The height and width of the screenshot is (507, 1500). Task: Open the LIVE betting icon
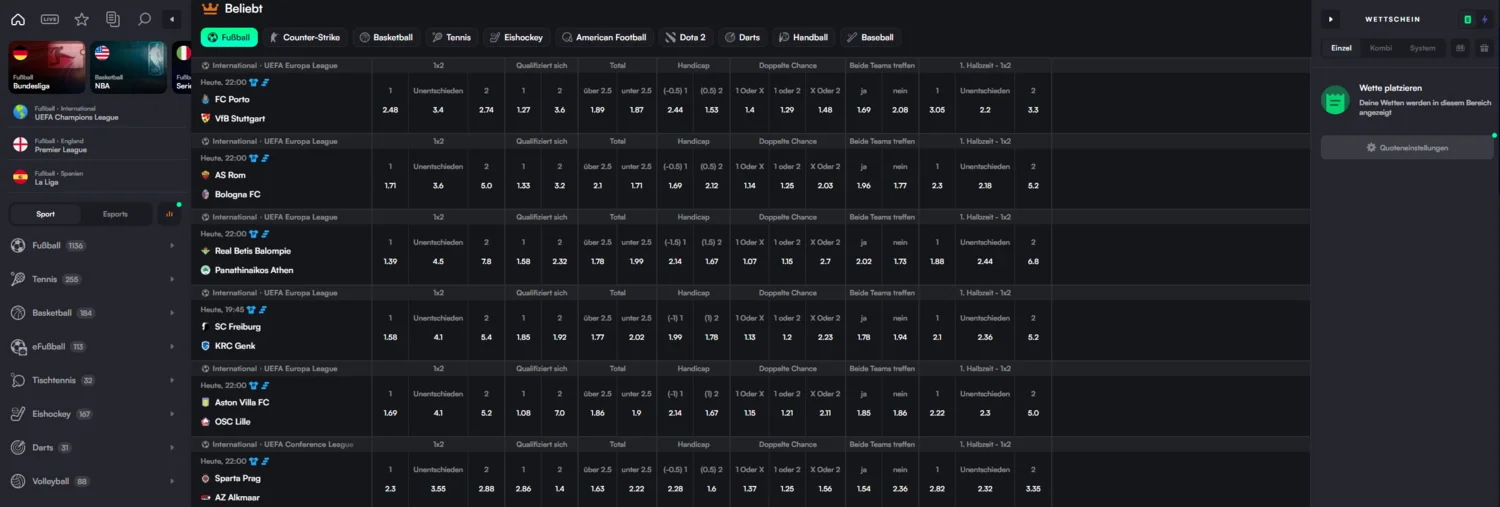(x=50, y=19)
